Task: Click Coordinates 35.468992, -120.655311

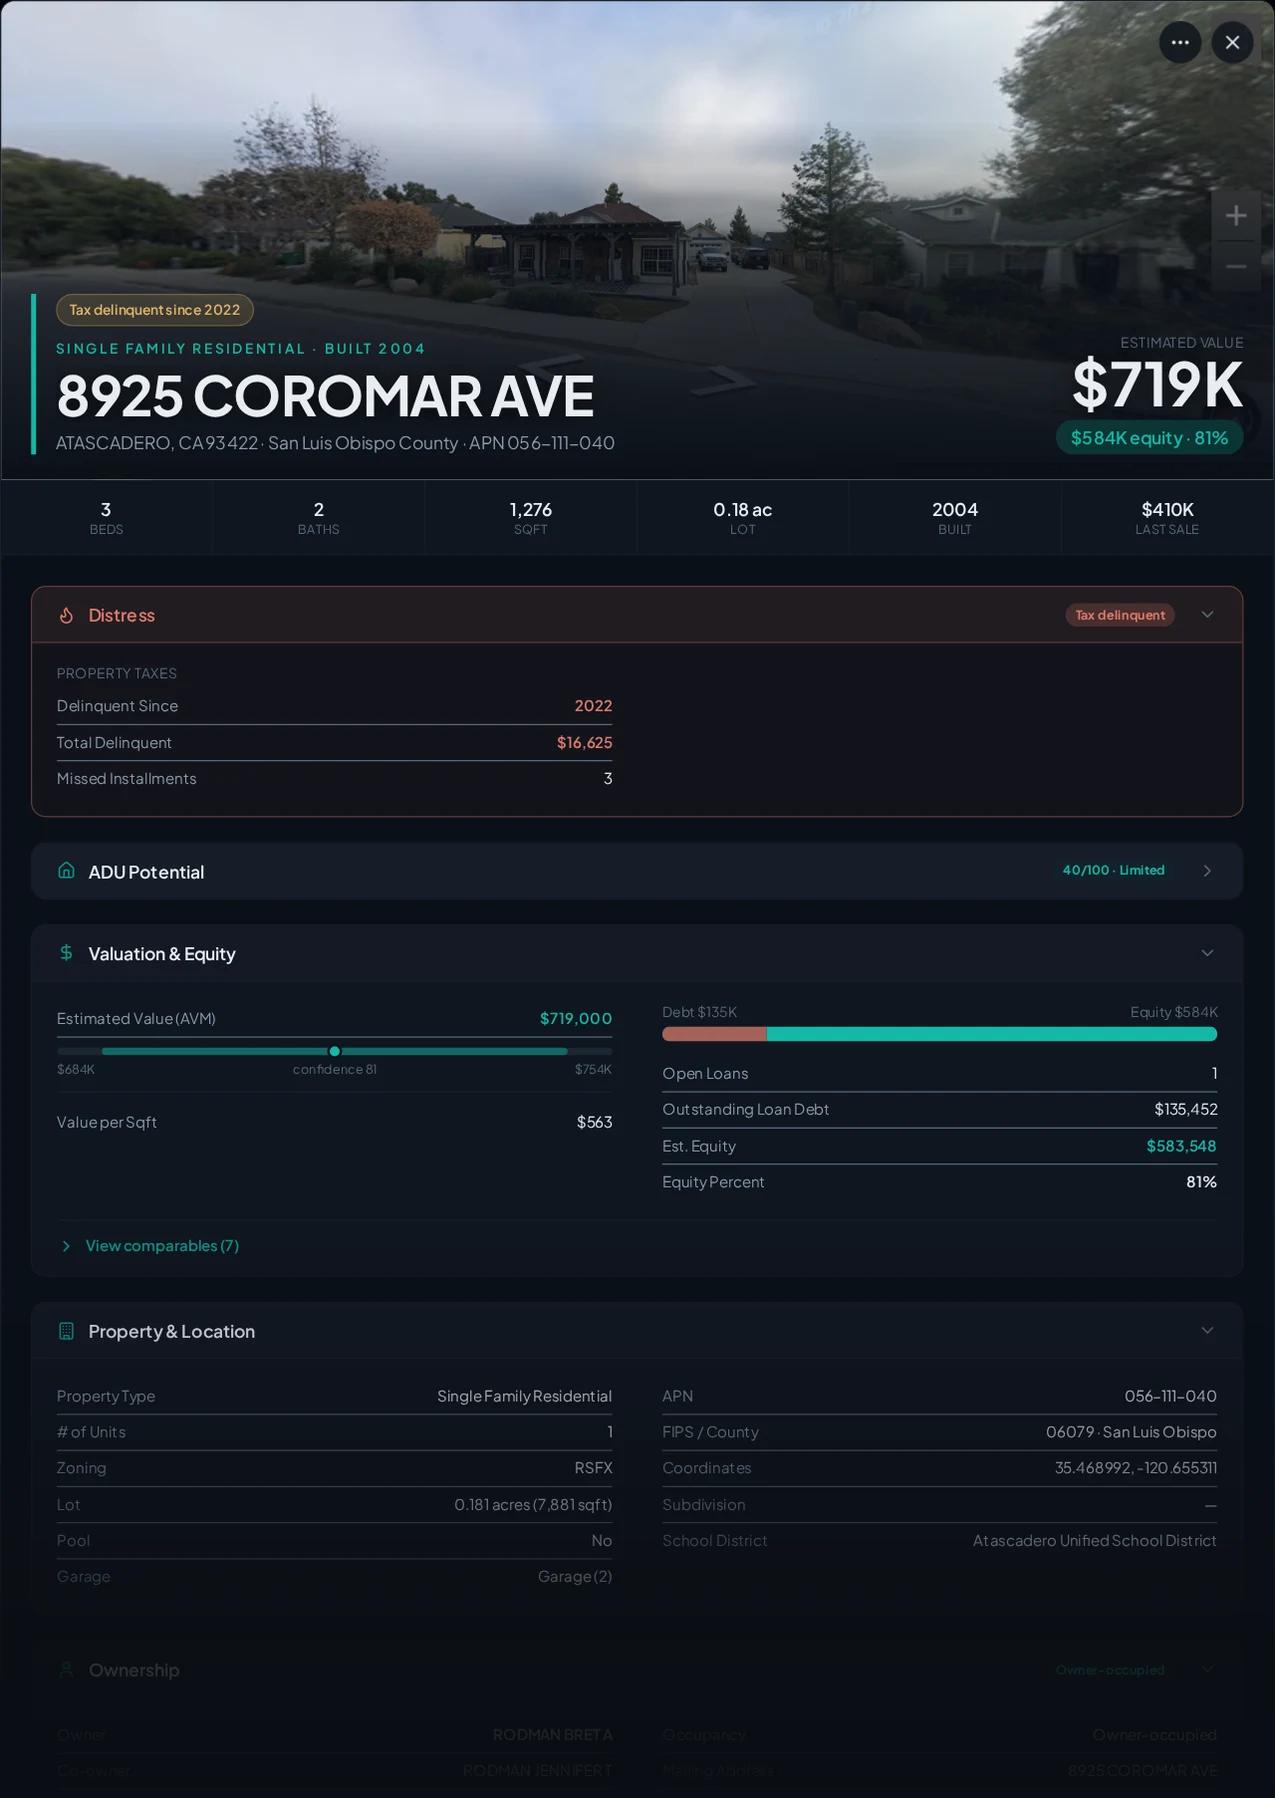Action: [x=1136, y=1468]
